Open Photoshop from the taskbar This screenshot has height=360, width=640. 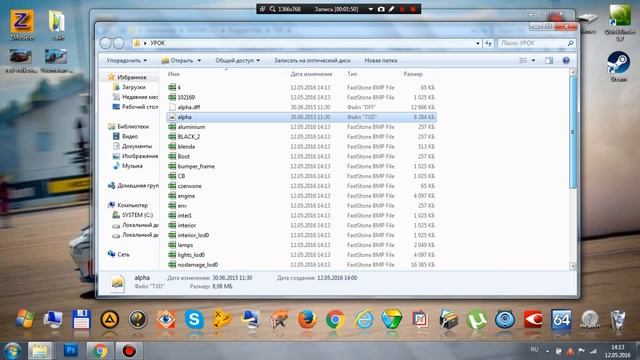[71, 350]
